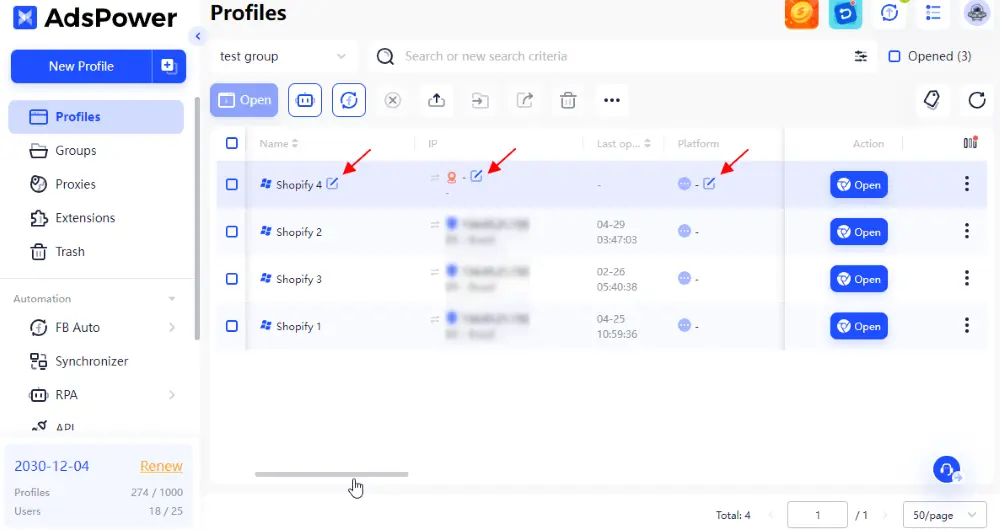The height and width of the screenshot is (530, 1000).
Task: Open the task list icon in header
Action: 933,13
